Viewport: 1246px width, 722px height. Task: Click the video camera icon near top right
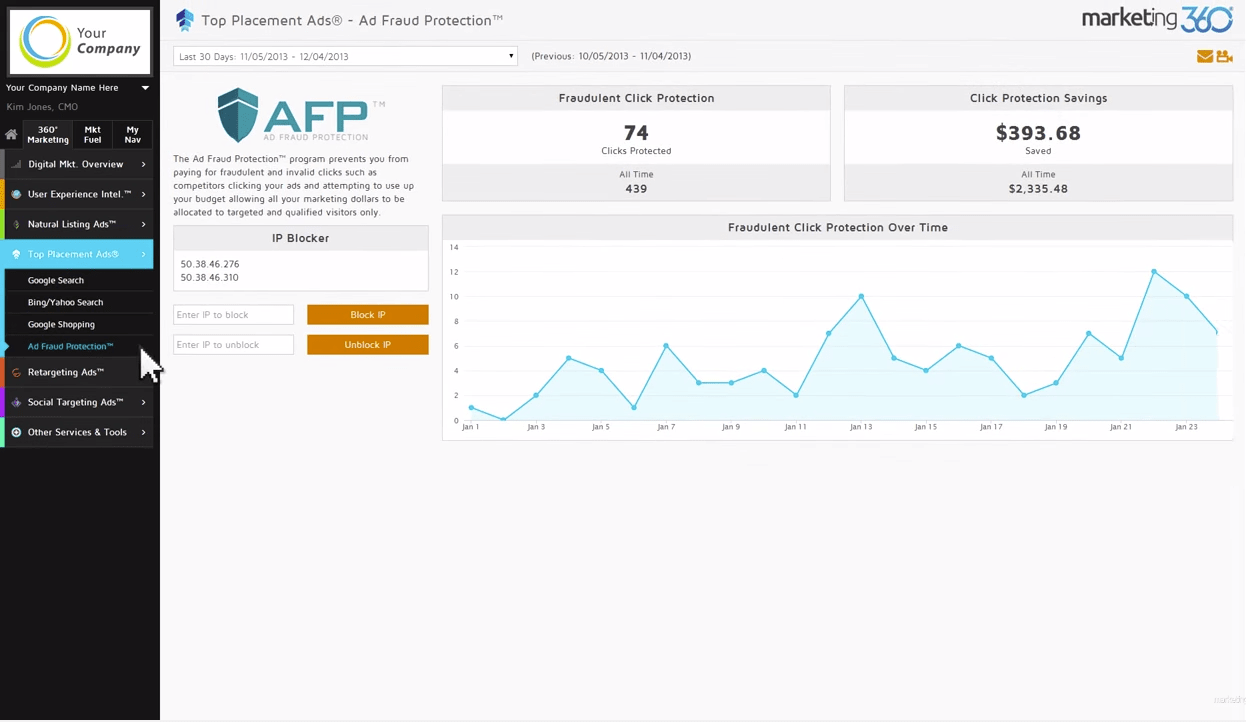1225,57
